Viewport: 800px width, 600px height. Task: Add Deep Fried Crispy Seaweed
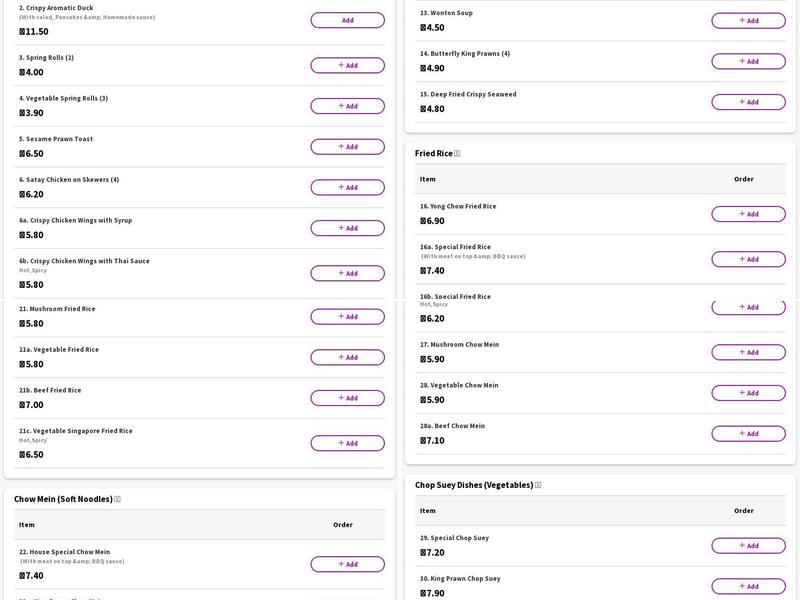[x=748, y=102]
